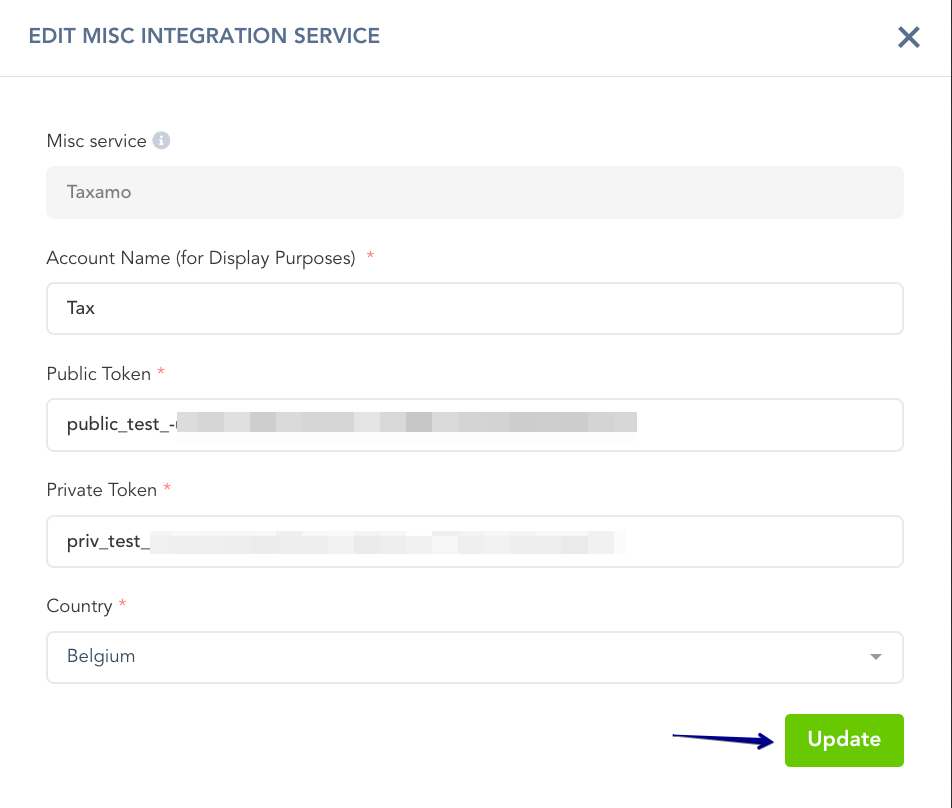Click the red asterisk after Private Token

167,489
